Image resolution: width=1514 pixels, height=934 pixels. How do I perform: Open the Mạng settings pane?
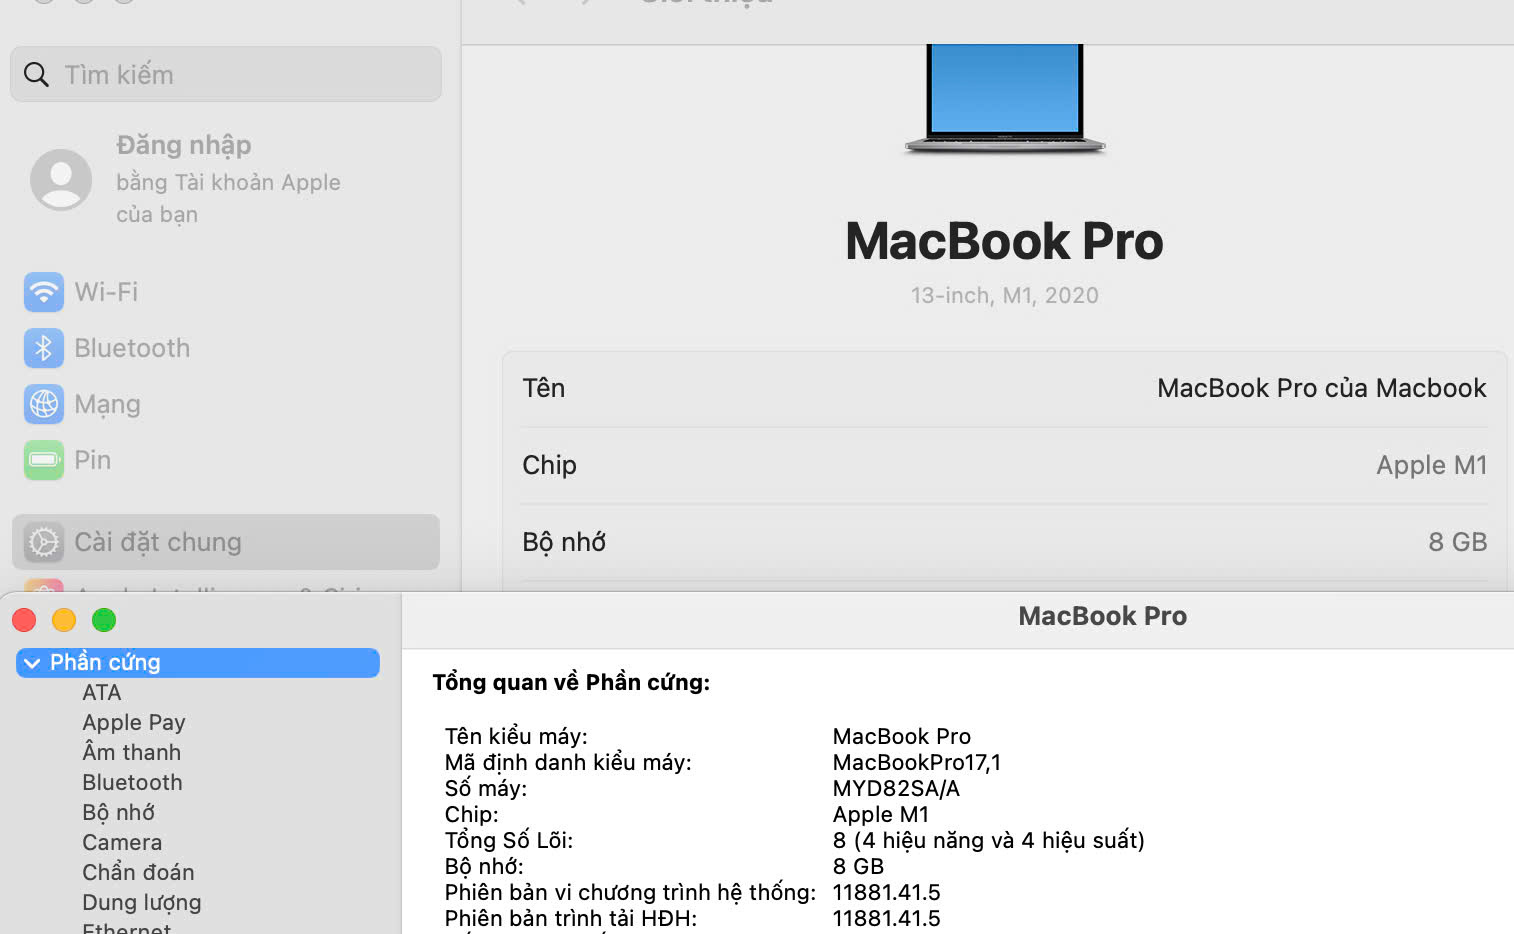click(x=226, y=404)
